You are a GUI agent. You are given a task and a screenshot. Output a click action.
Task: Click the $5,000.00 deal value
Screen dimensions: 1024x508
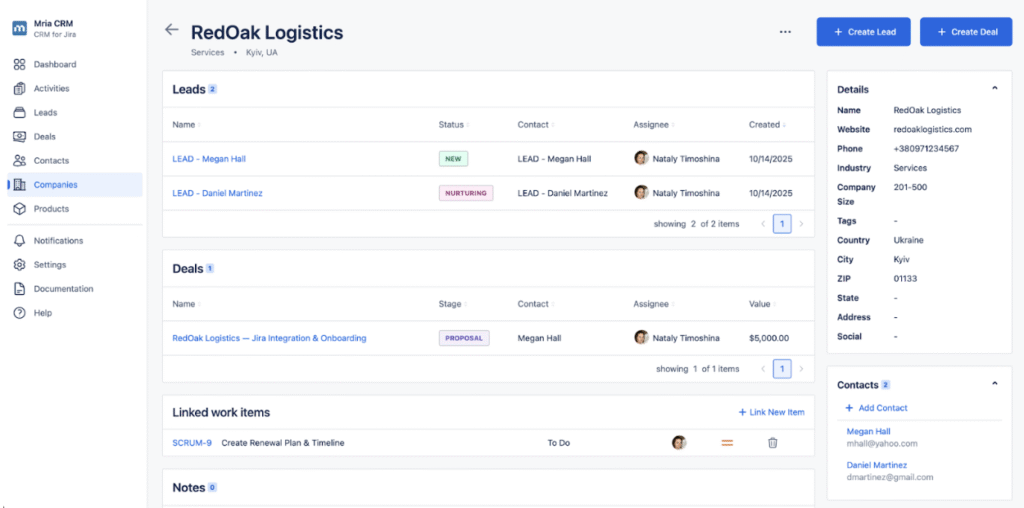point(769,338)
